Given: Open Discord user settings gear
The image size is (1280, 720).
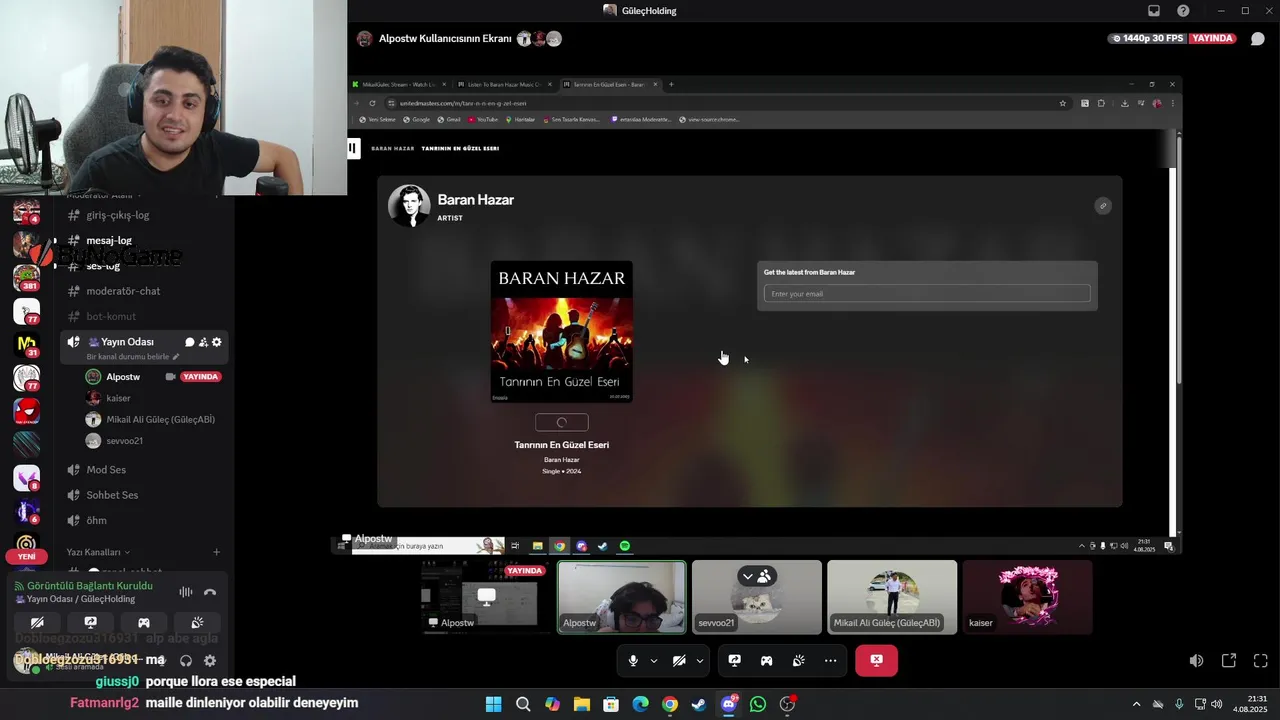Looking at the screenshot, I should pyautogui.click(x=210, y=660).
